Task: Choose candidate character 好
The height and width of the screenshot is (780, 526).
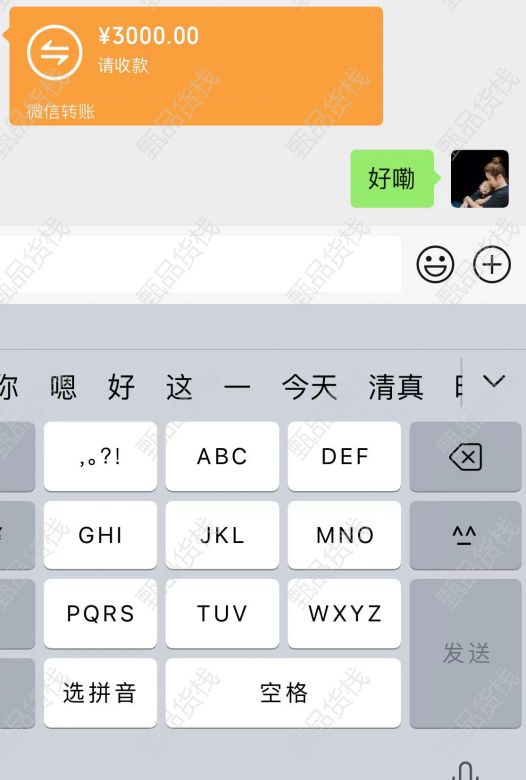Action: click(x=121, y=387)
